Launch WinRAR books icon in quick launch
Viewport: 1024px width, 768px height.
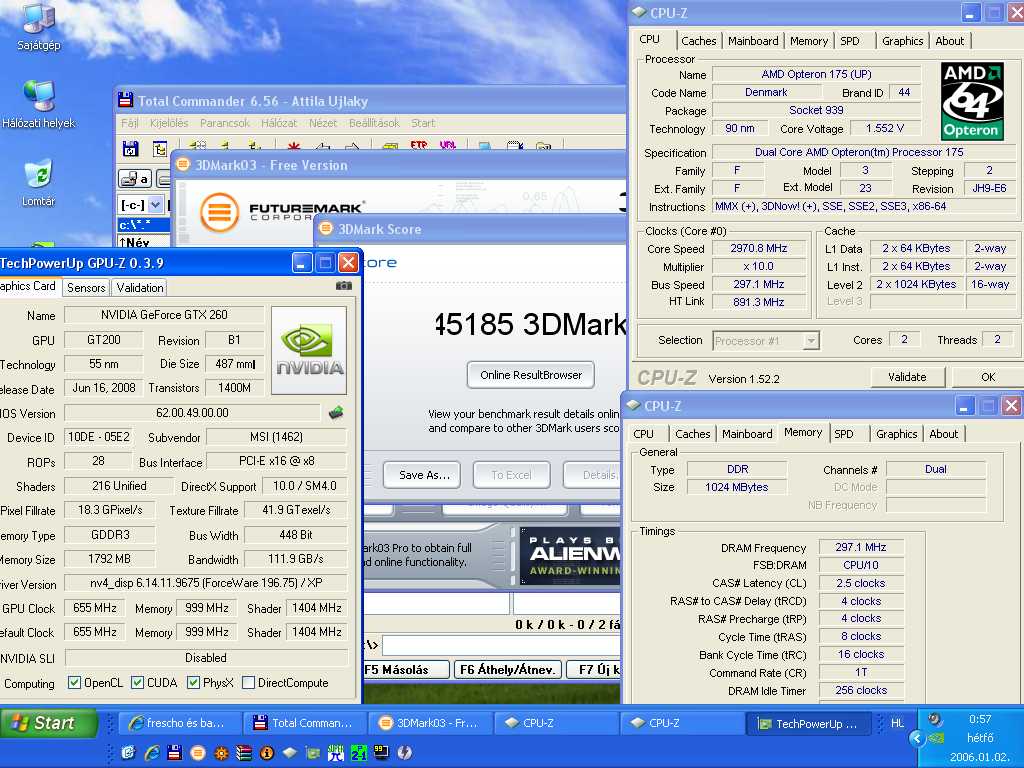click(x=244, y=753)
